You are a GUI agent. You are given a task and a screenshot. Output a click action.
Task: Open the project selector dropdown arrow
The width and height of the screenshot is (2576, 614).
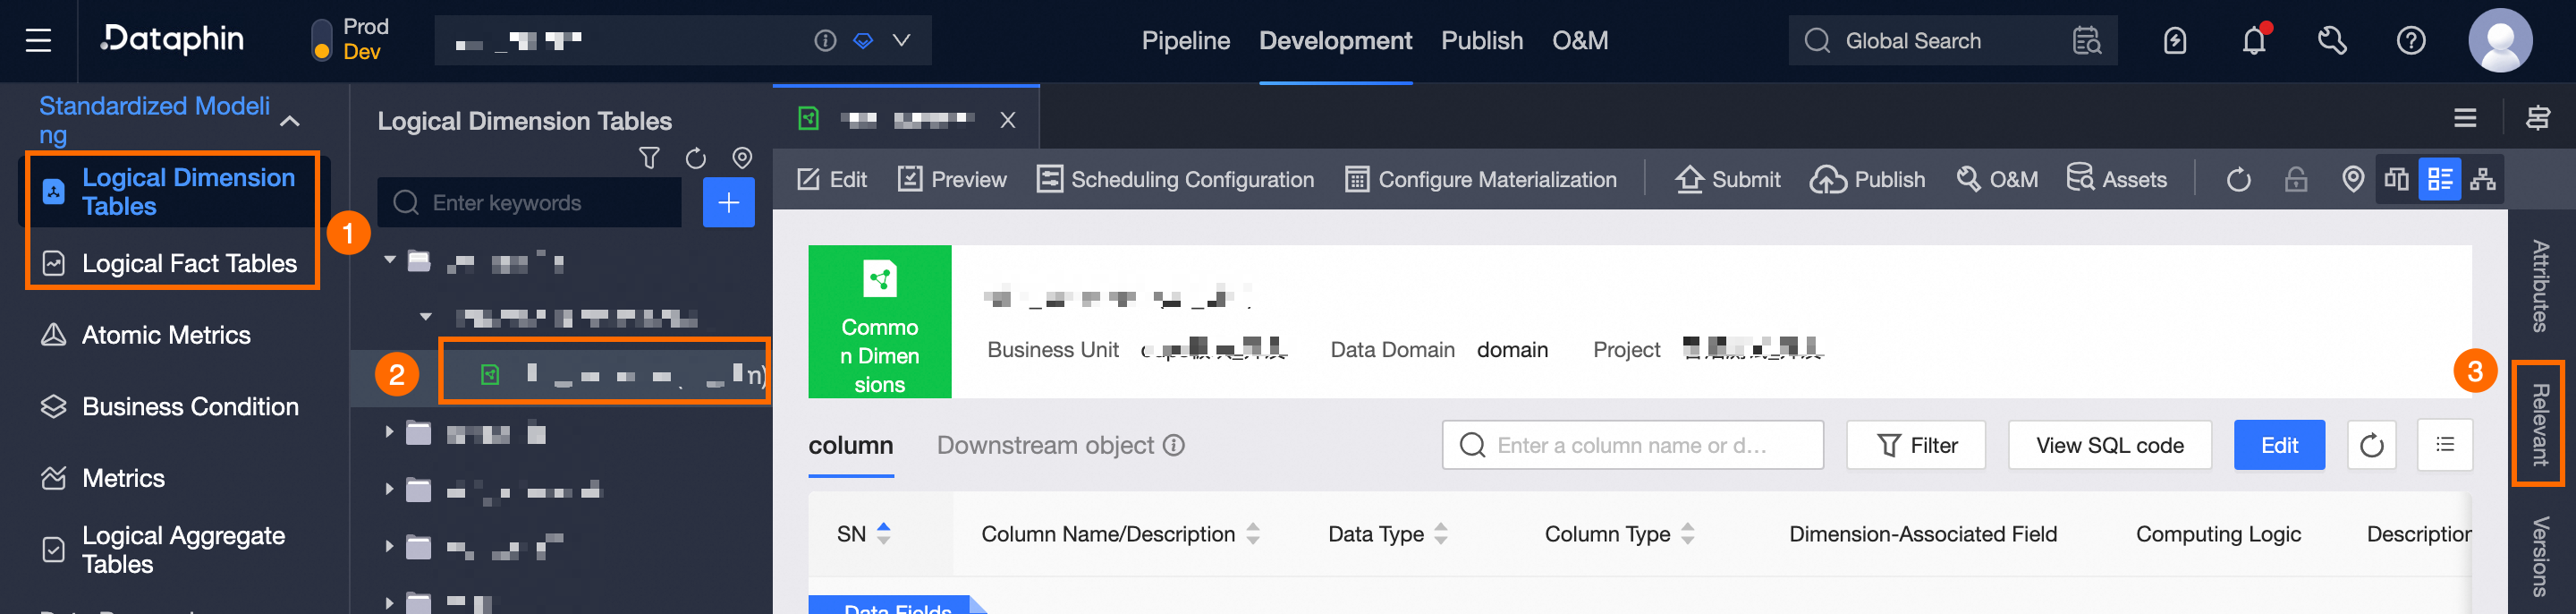[x=901, y=40]
